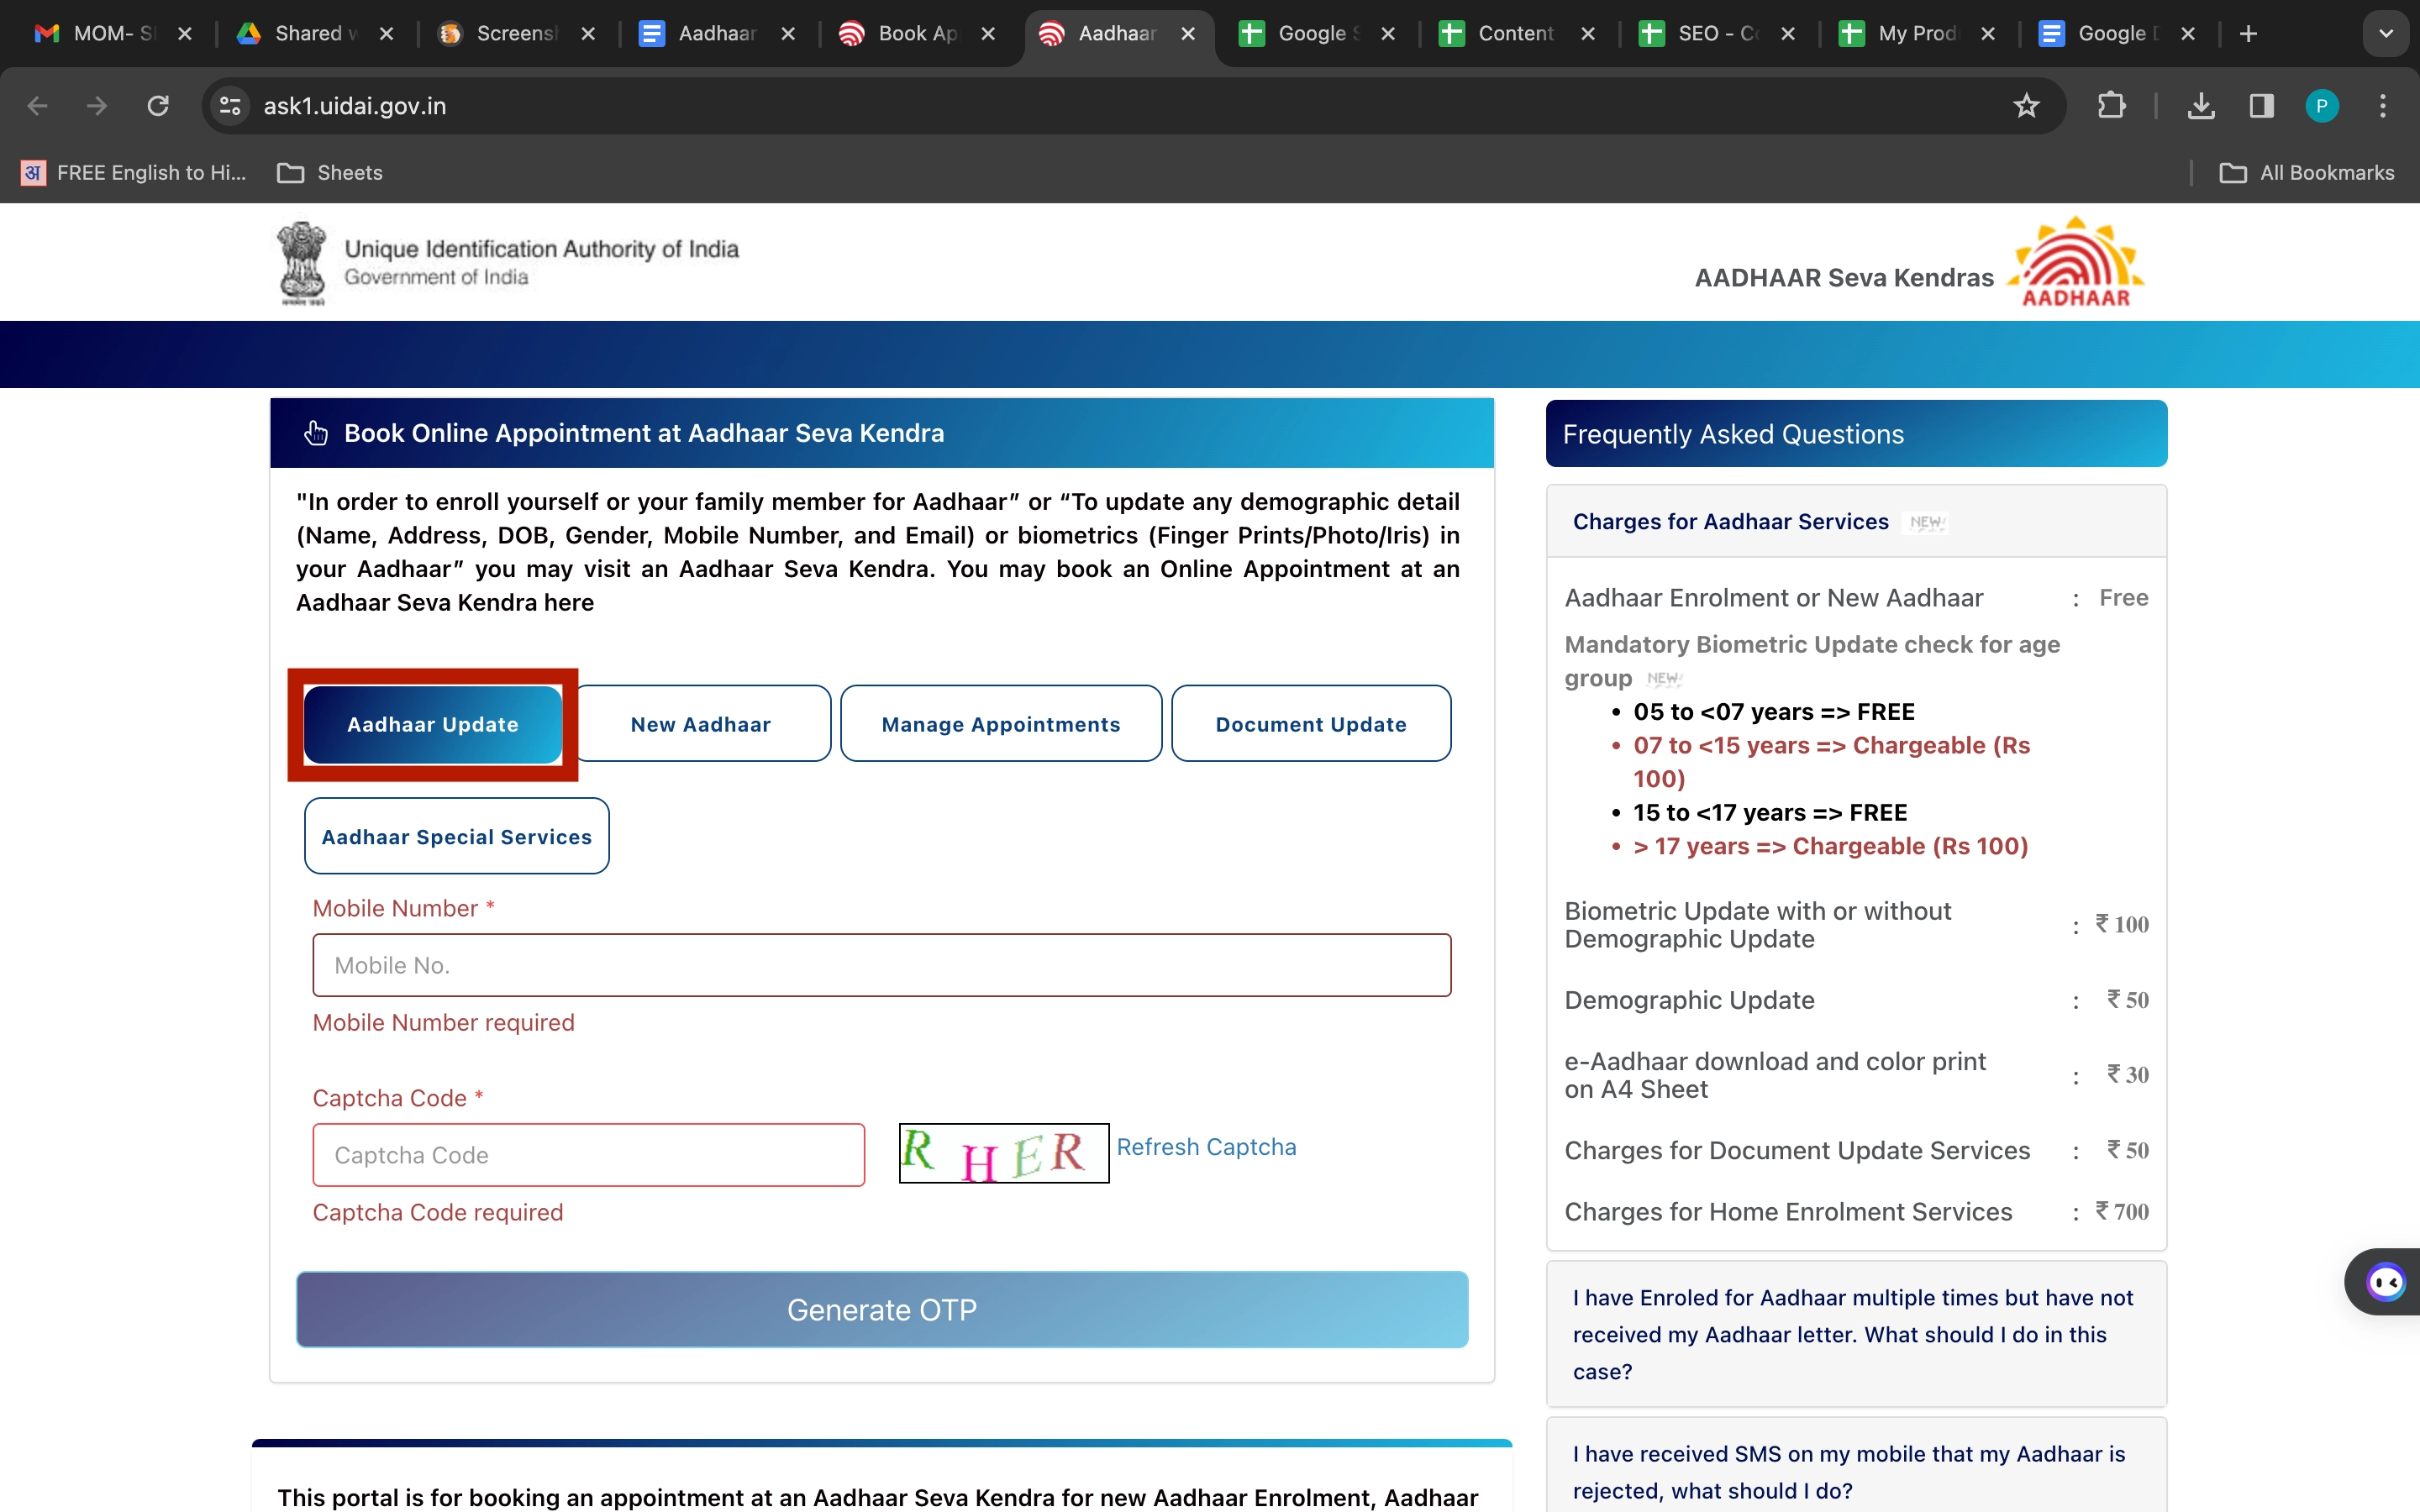Click the profile avatar icon

[2321, 105]
